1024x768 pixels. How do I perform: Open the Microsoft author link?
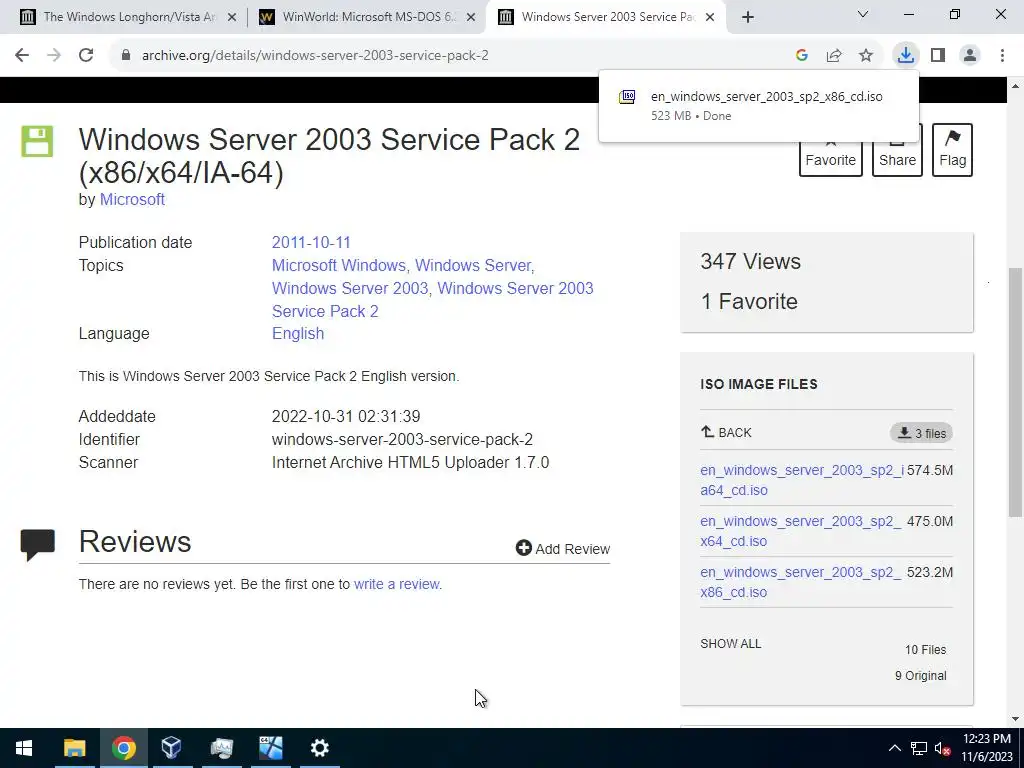[132, 199]
